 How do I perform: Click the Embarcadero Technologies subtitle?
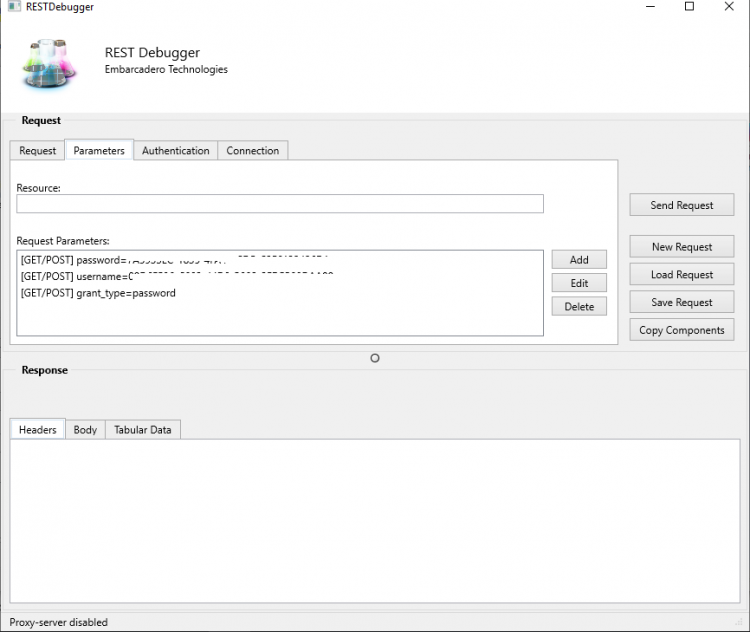[x=166, y=69]
